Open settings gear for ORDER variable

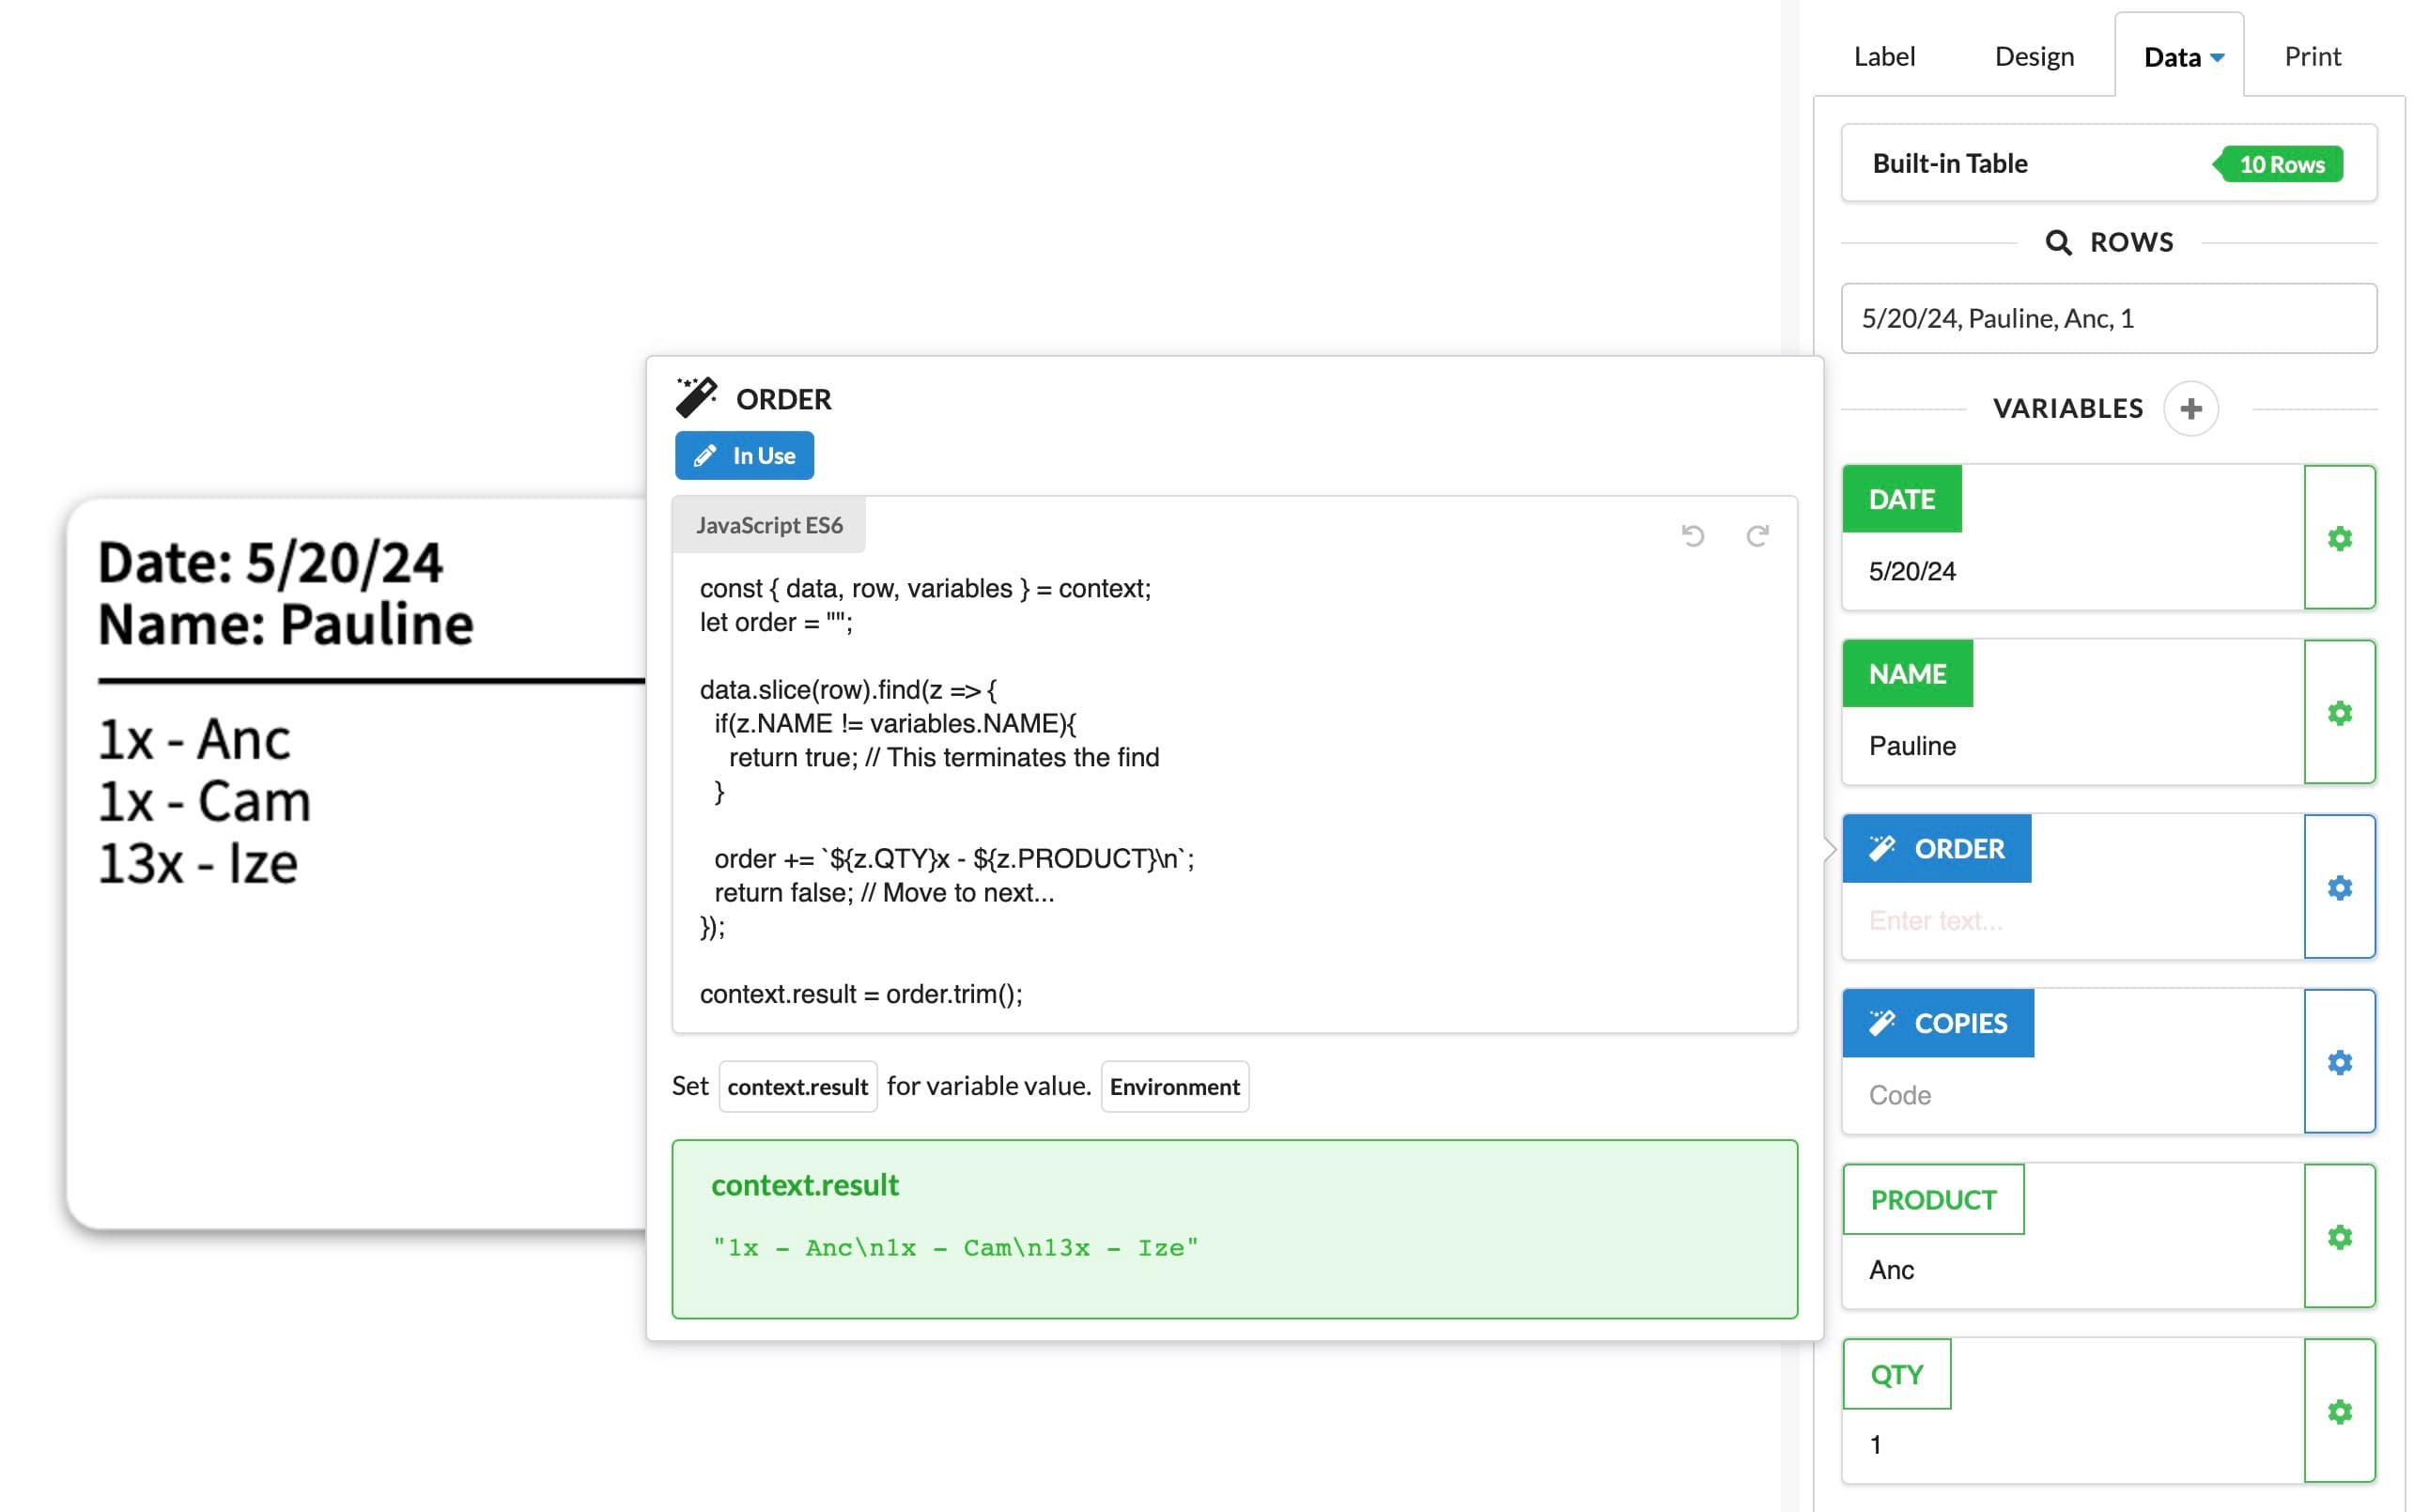2339,887
